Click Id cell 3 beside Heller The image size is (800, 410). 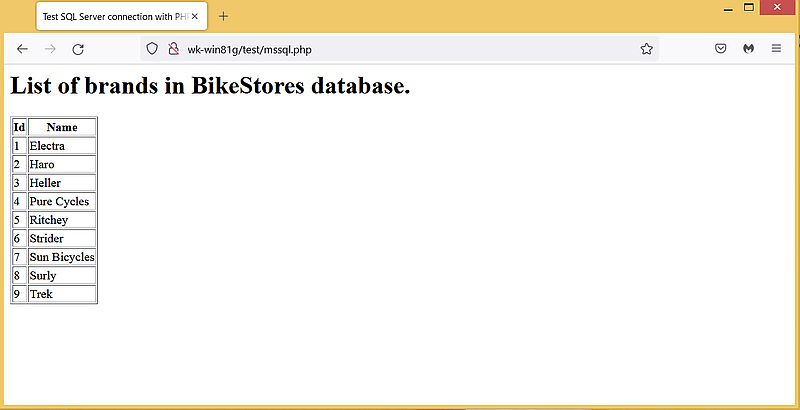point(19,183)
